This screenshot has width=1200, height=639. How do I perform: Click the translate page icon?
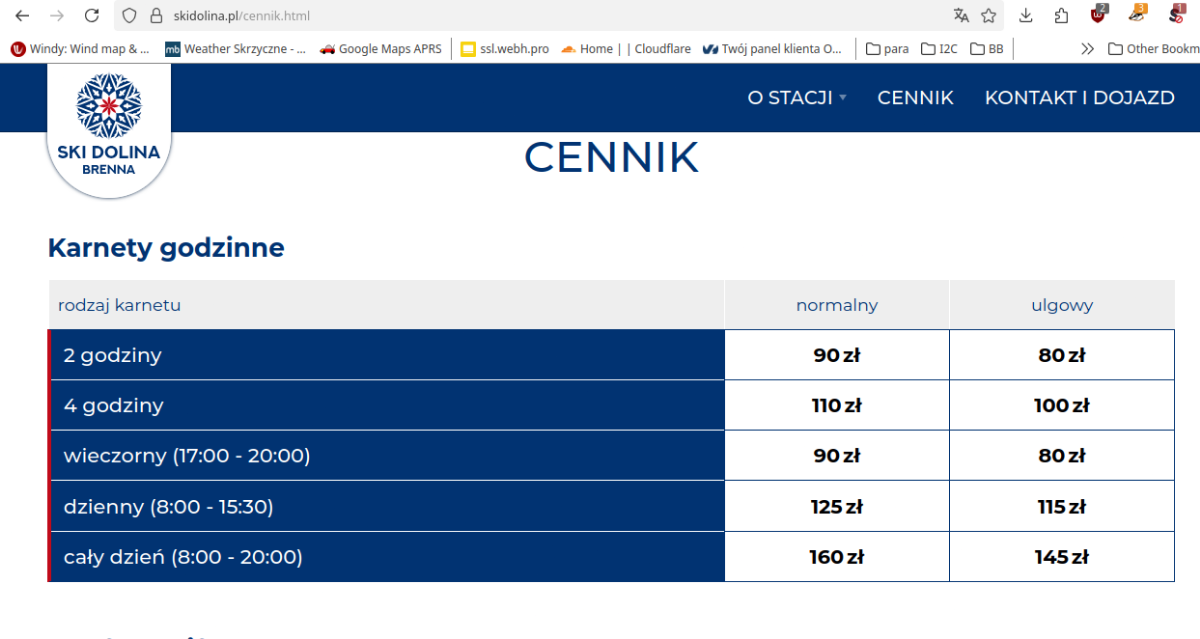coord(961,15)
